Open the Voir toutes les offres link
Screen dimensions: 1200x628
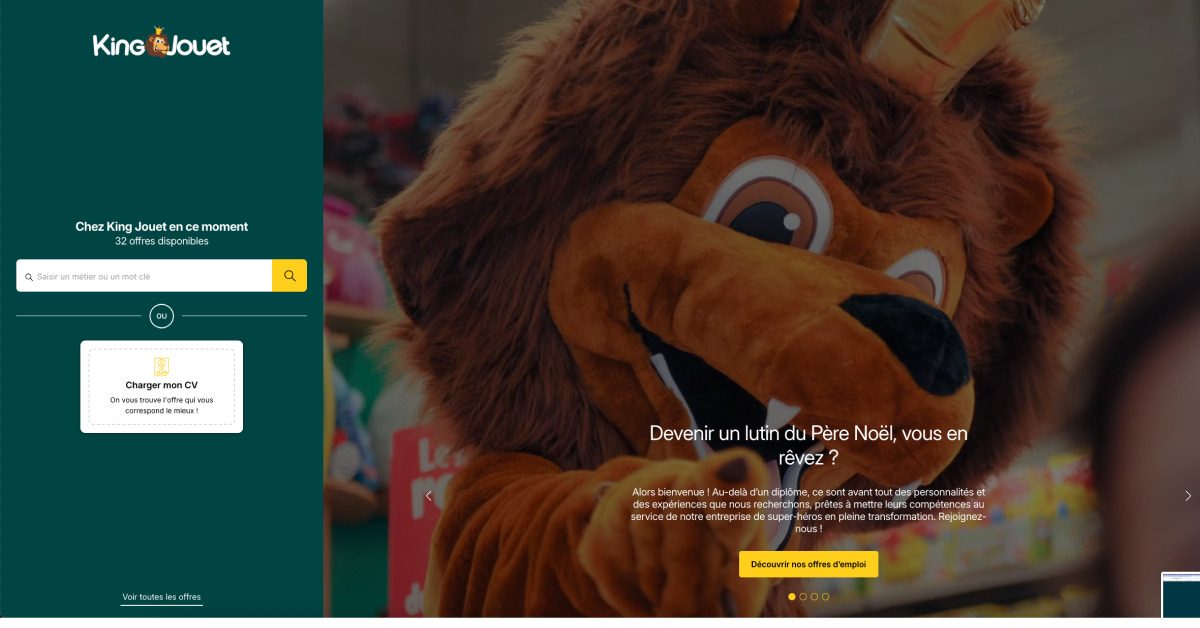point(161,597)
